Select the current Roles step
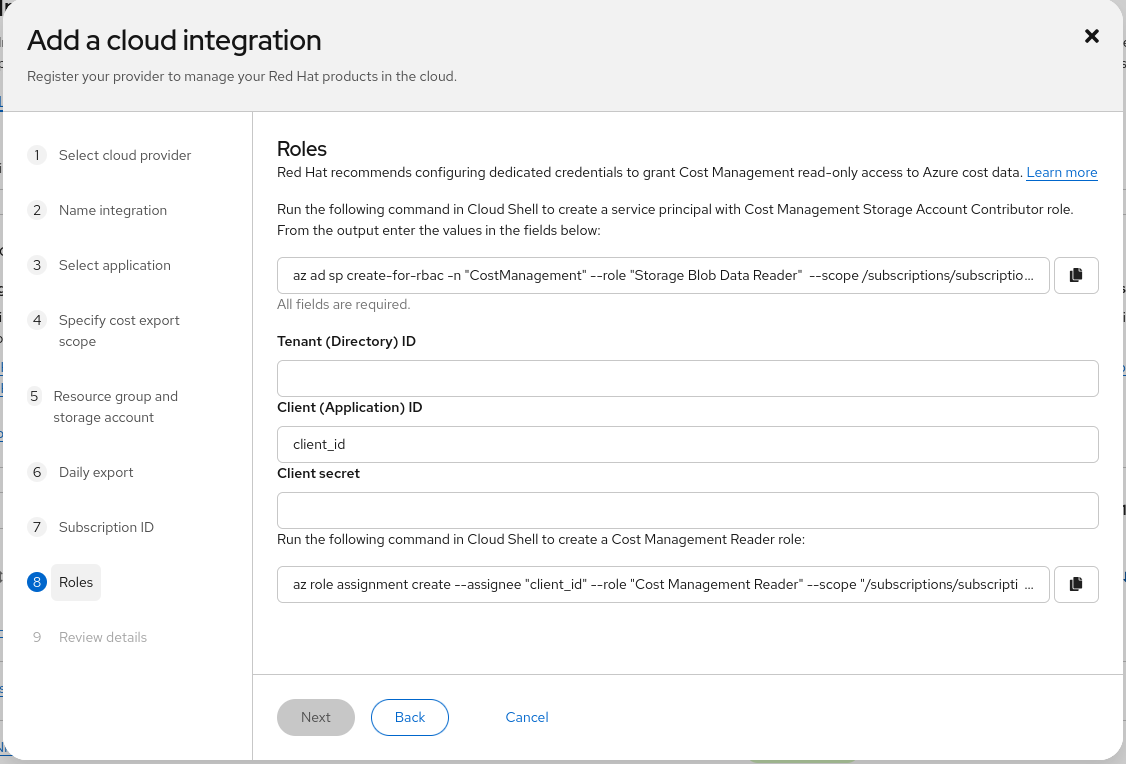The height and width of the screenshot is (764, 1126). [75, 582]
